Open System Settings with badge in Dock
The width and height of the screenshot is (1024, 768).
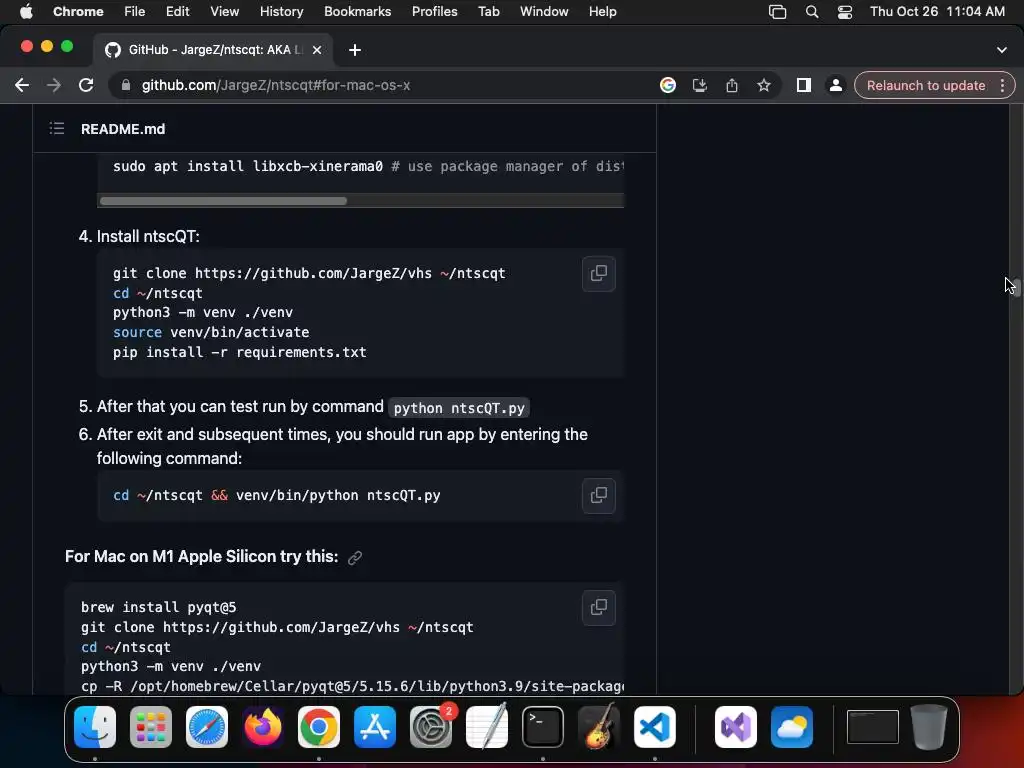pos(431,727)
